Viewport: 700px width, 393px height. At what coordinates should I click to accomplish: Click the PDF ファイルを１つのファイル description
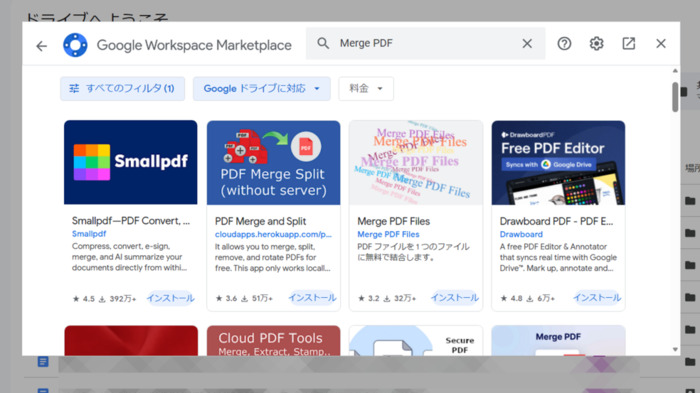(413, 252)
